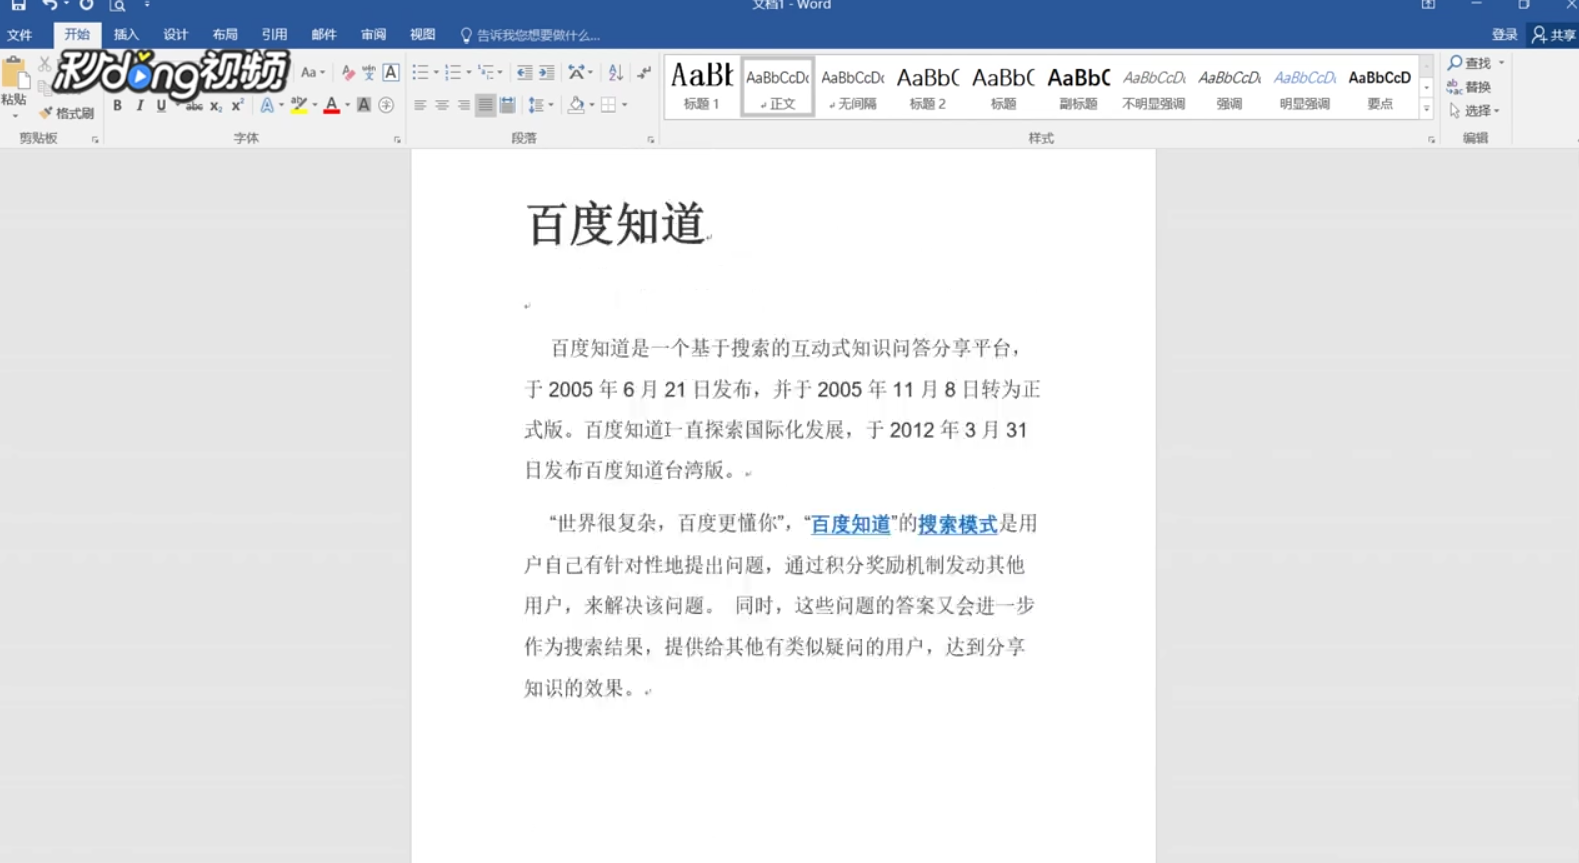1579x863 pixels.
Task: Click the 共享 share button
Action: pos(1554,35)
